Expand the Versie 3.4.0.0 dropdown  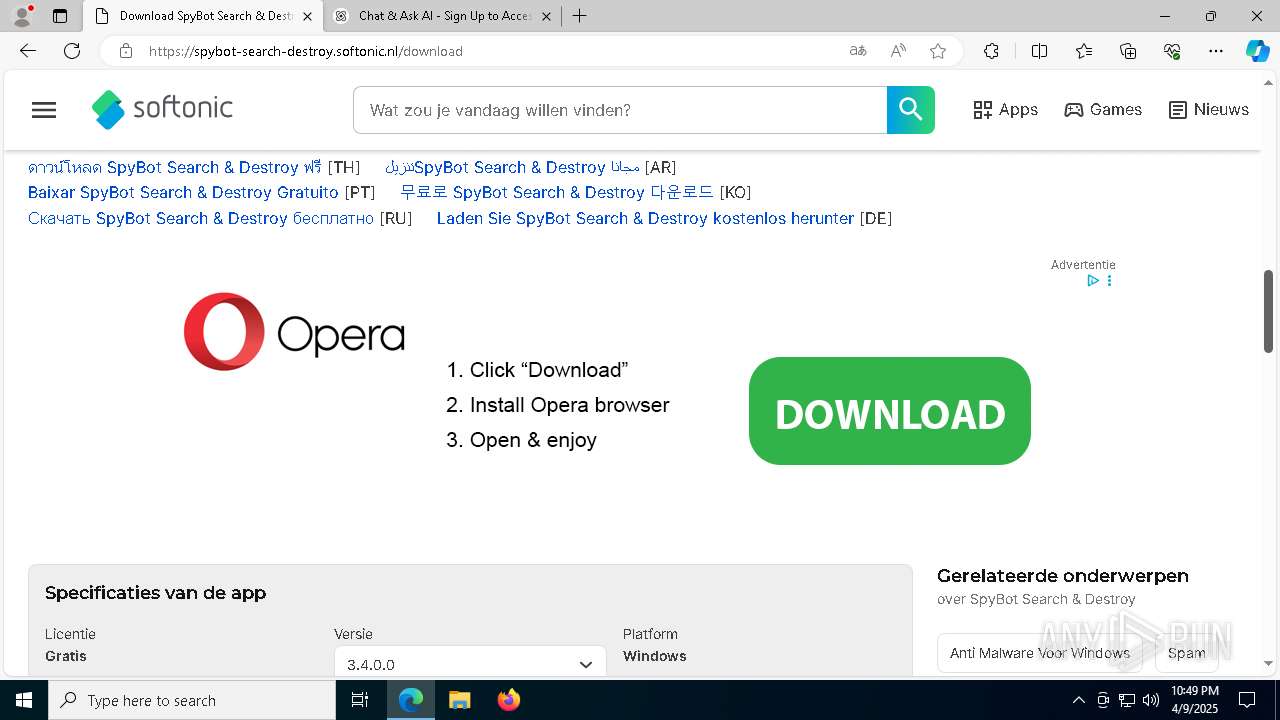point(470,664)
